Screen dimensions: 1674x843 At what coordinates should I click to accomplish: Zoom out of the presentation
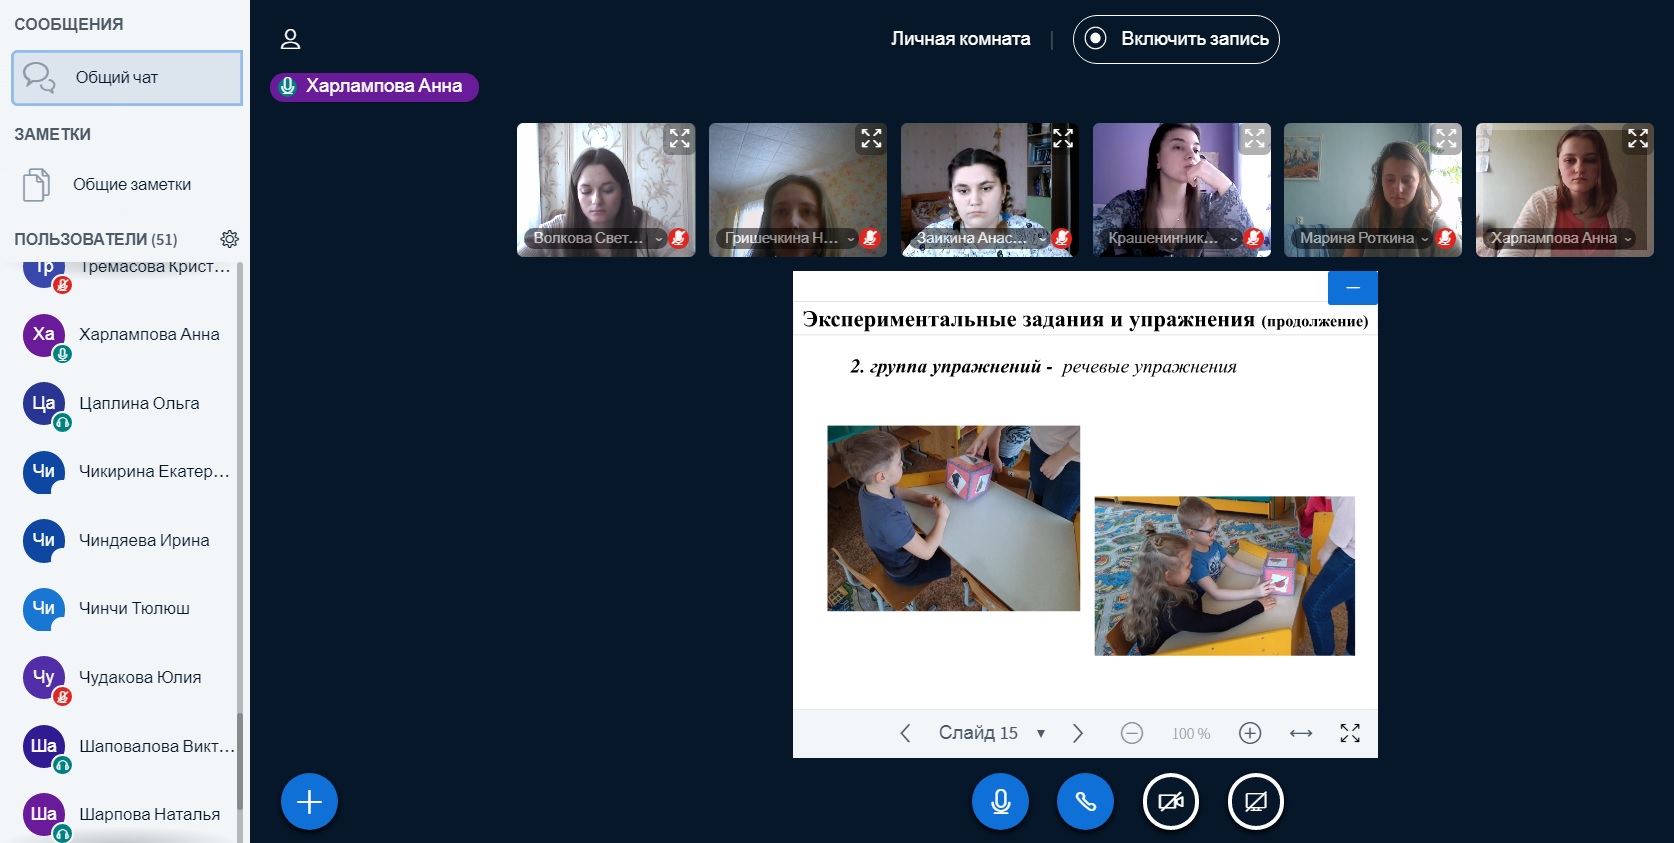tap(1131, 733)
